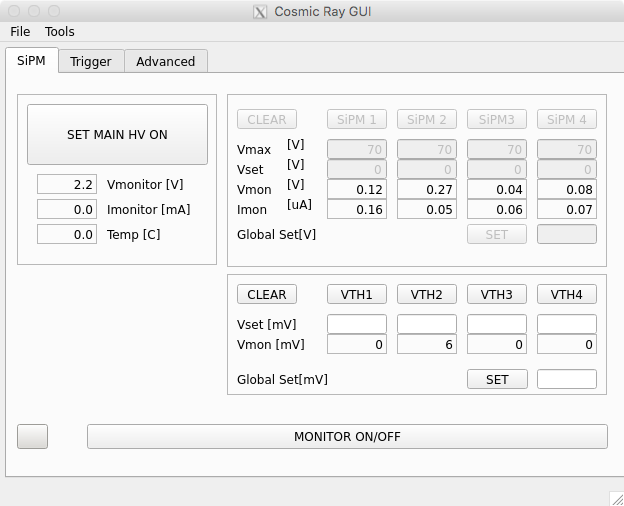Click the Vmonitor [V] value field
The width and height of the screenshot is (624, 506).
click(67, 184)
